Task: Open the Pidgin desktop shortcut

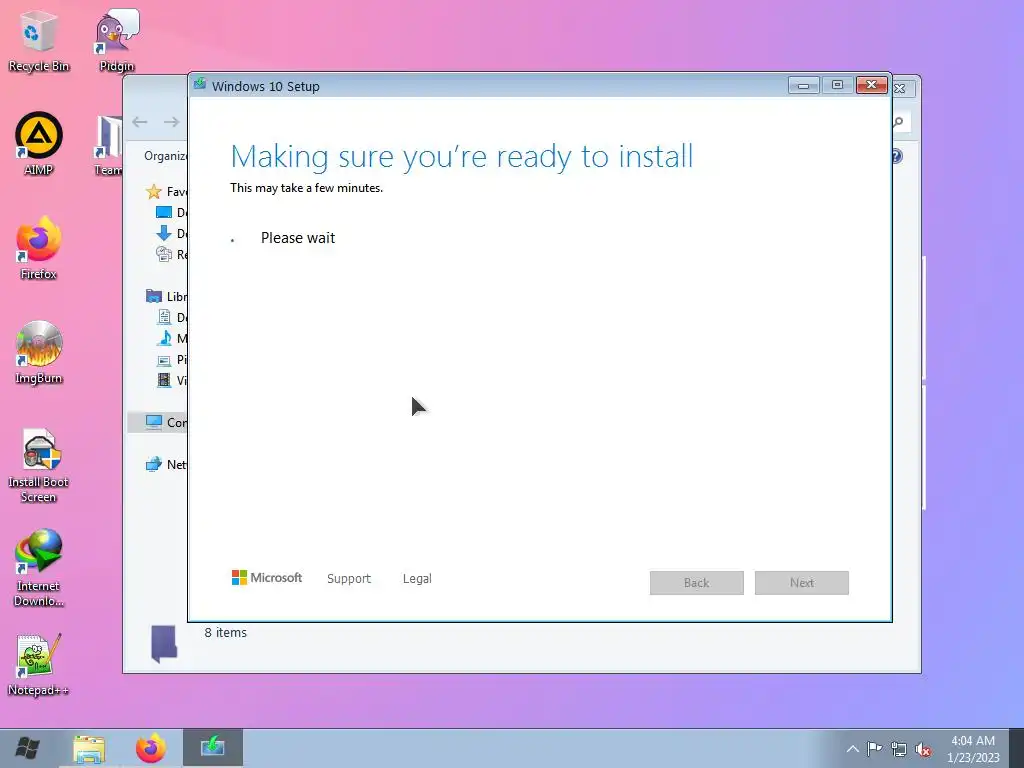Action: click(x=117, y=41)
